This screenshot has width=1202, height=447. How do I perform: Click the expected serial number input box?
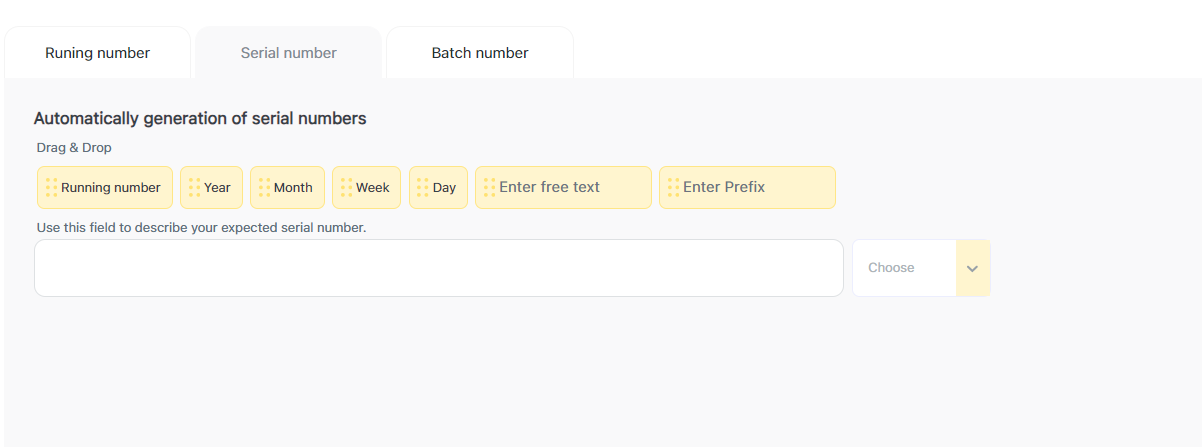(x=438, y=268)
